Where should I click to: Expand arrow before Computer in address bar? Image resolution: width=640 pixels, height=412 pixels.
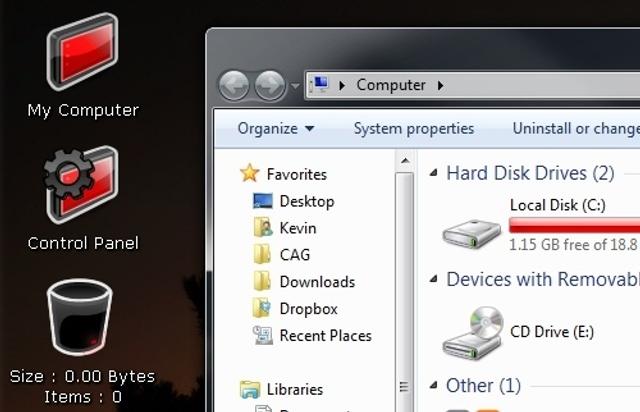point(342,85)
